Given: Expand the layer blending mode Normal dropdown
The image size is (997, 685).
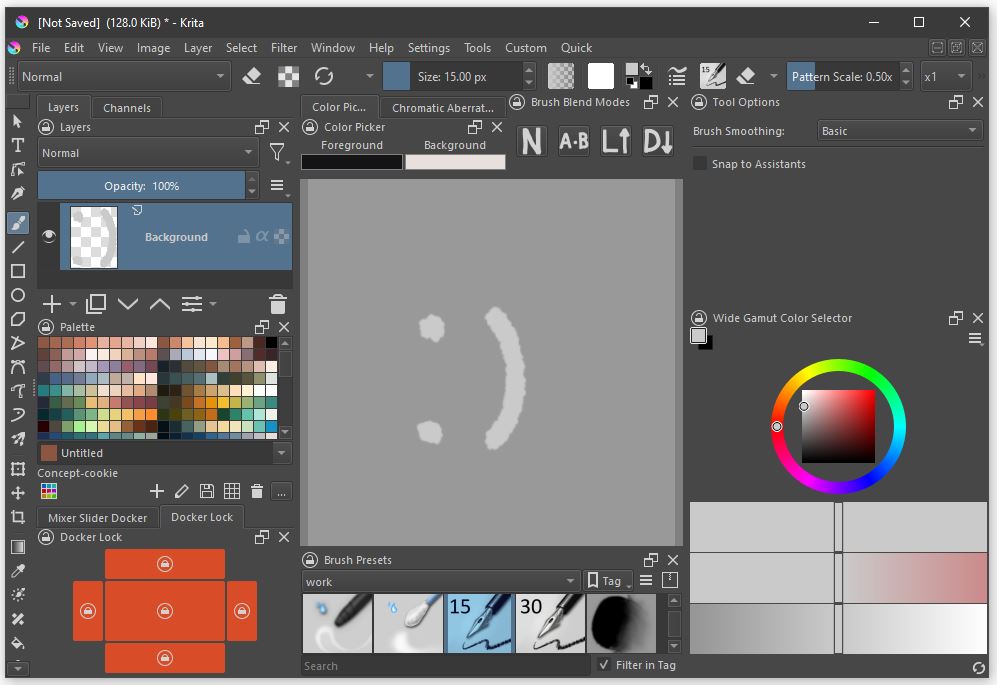Looking at the screenshot, I should click(x=149, y=153).
